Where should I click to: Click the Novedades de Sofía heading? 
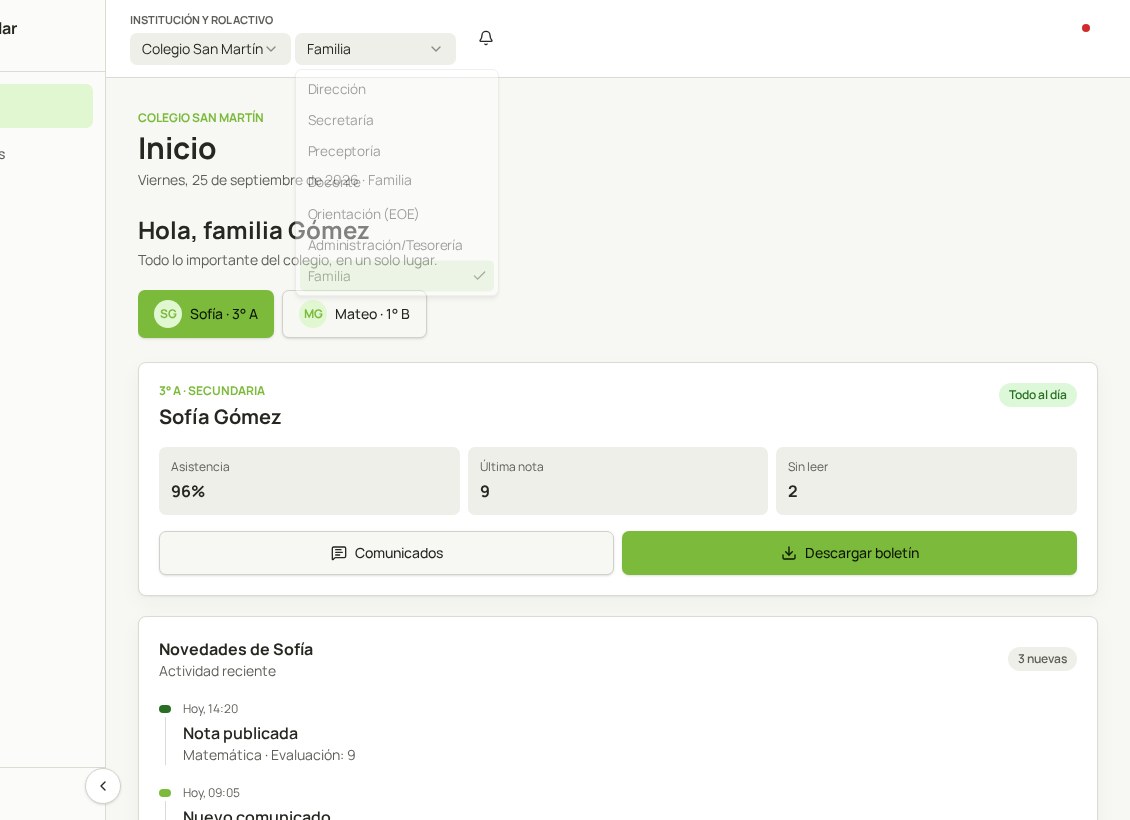click(x=236, y=649)
